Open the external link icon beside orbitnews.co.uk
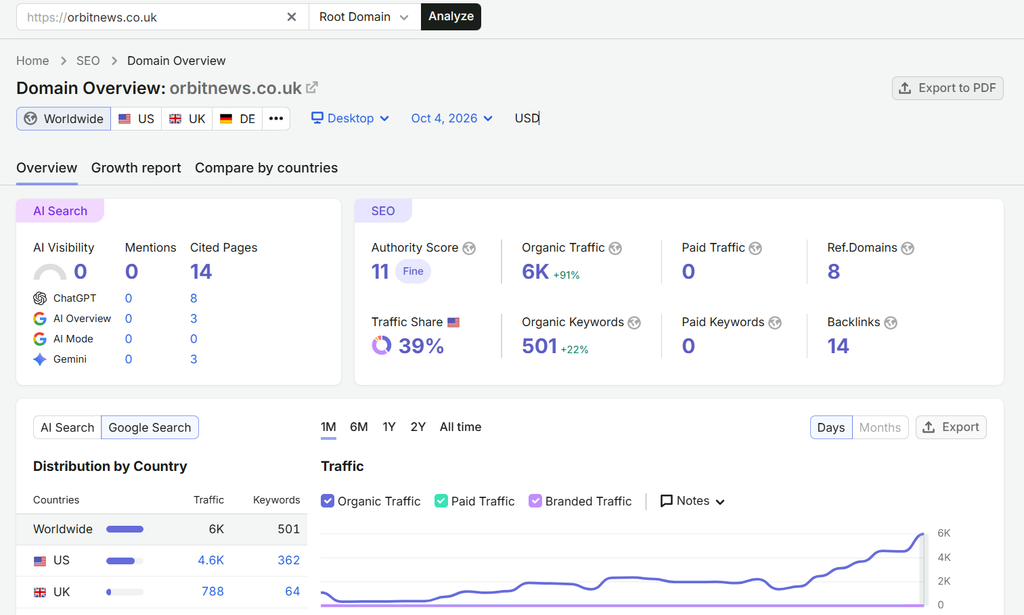 tap(312, 87)
